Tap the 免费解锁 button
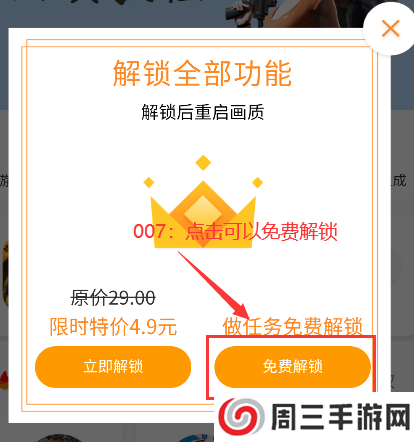This screenshot has width=414, height=442. coord(292,367)
